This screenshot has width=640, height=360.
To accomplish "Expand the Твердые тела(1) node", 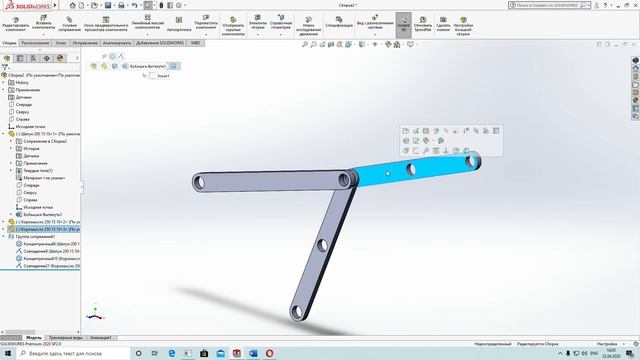I will click(x=11, y=171).
